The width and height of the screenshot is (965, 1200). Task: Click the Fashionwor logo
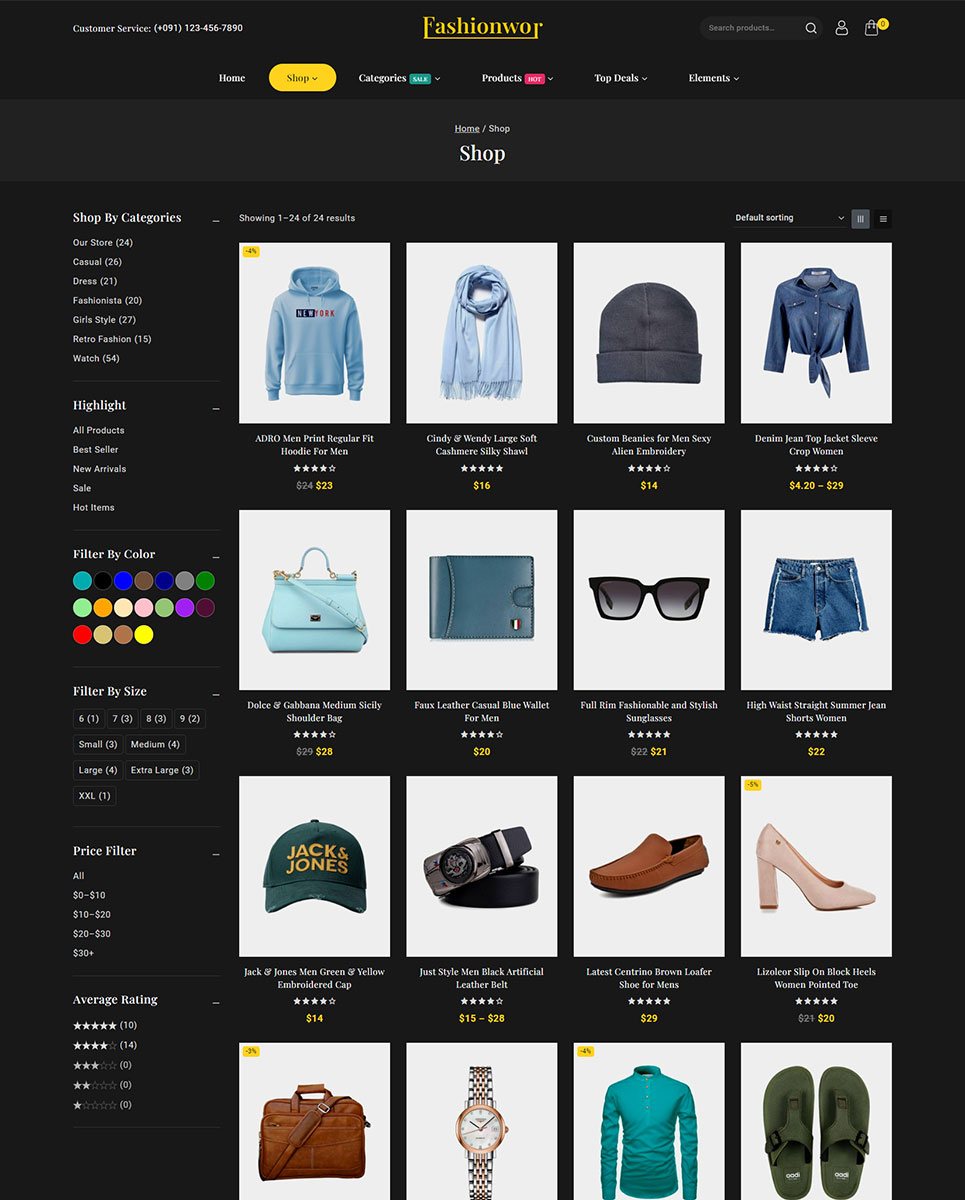click(482, 27)
